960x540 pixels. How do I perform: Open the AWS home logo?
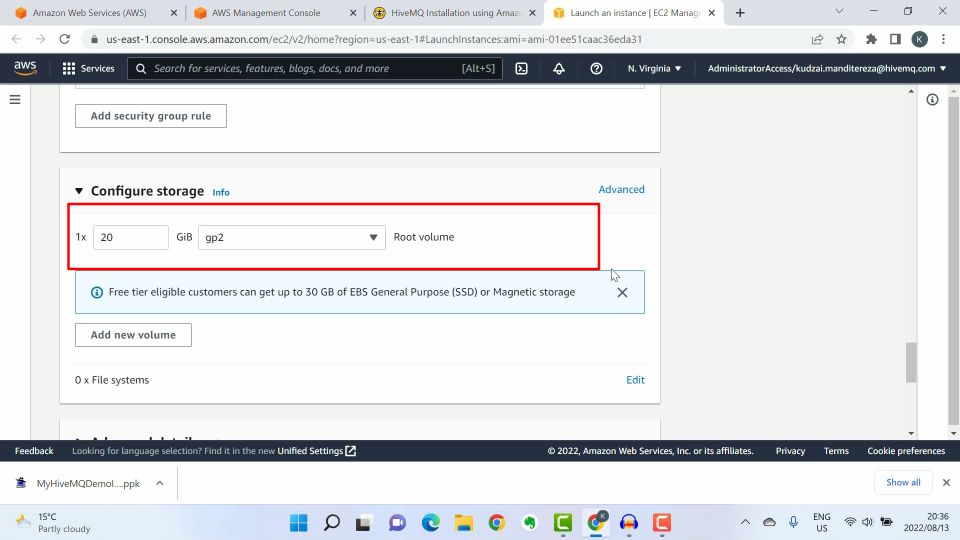(x=25, y=68)
